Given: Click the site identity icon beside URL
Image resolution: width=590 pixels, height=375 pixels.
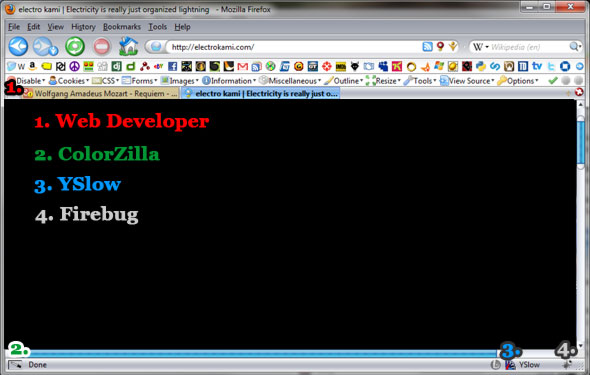Looking at the screenshot, I should 155,47.
